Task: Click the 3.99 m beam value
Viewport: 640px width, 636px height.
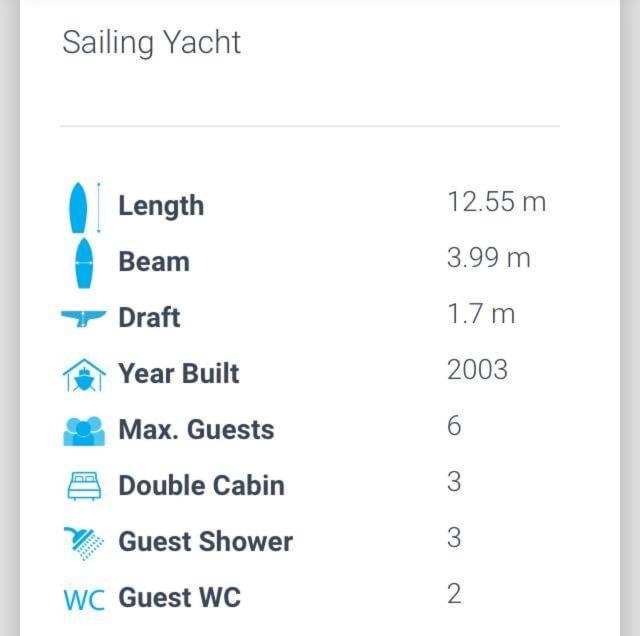Action: [489, 258]
